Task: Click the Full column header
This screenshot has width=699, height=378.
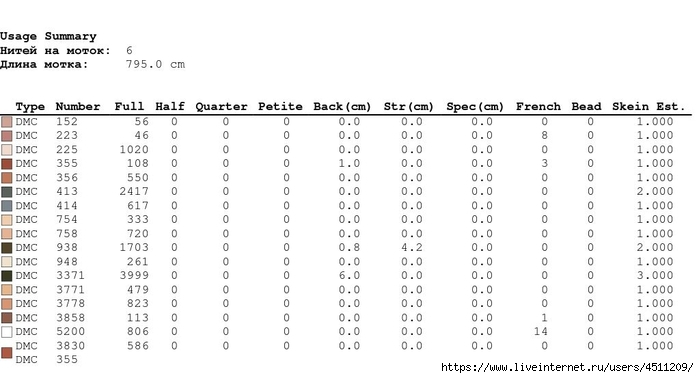Action: pos(129,107)
